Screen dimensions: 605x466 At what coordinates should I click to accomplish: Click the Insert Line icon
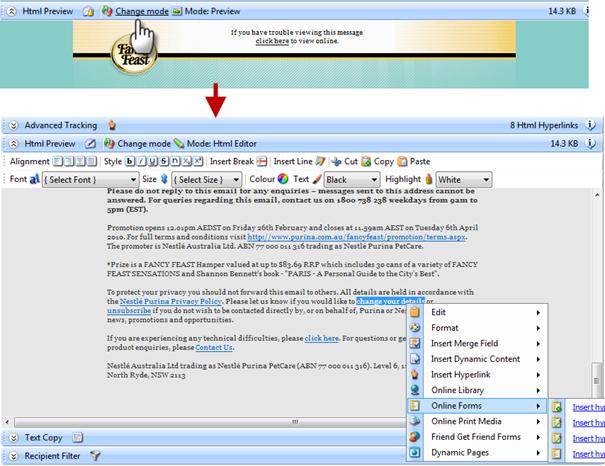coord(320,161)
